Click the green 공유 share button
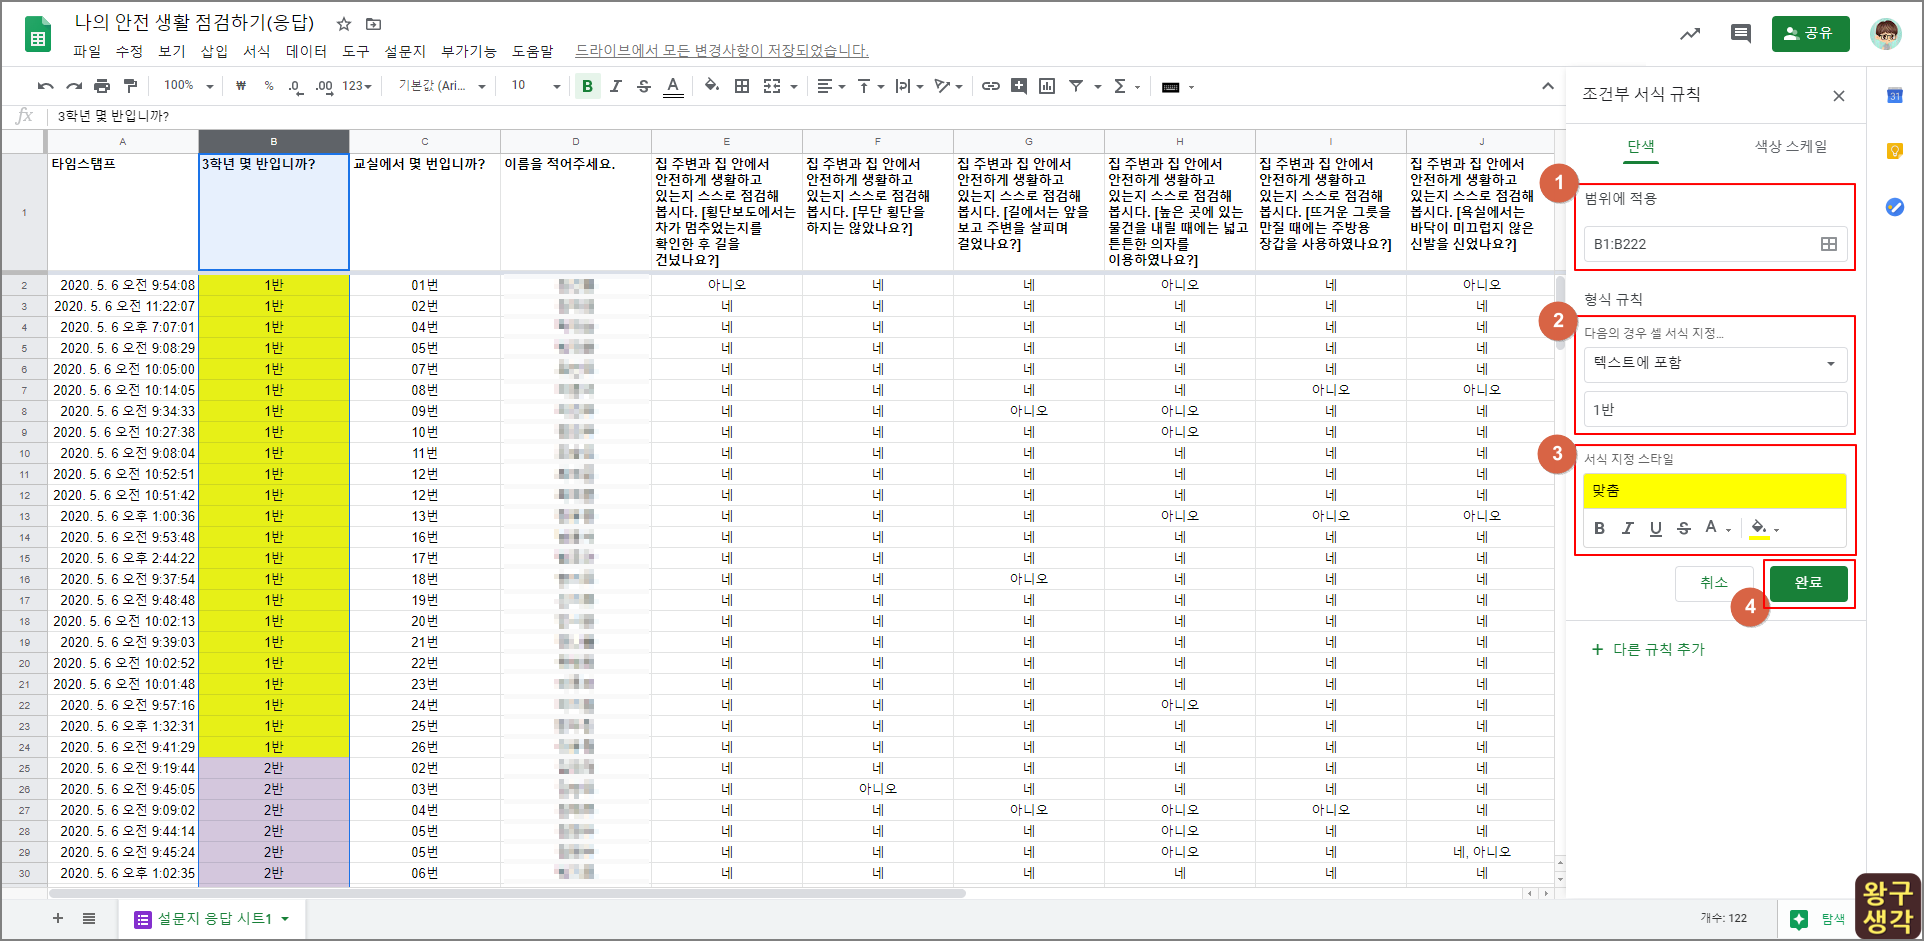The width and height of the screenshot is (1924, 941). (1810, 33)
